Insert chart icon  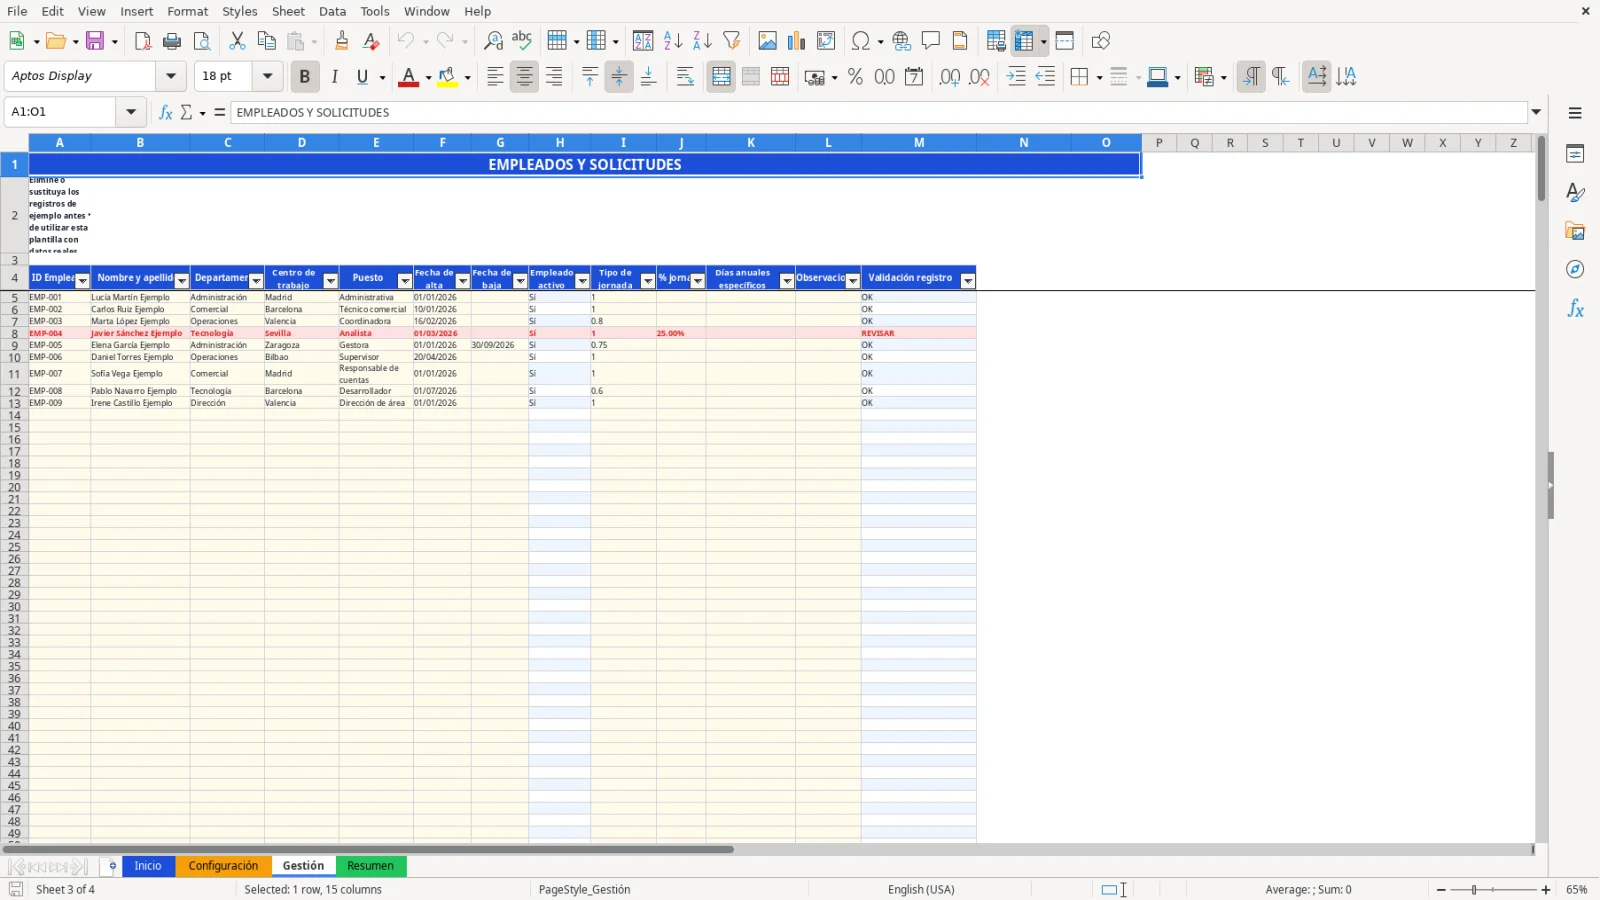(x=796, y=41)
